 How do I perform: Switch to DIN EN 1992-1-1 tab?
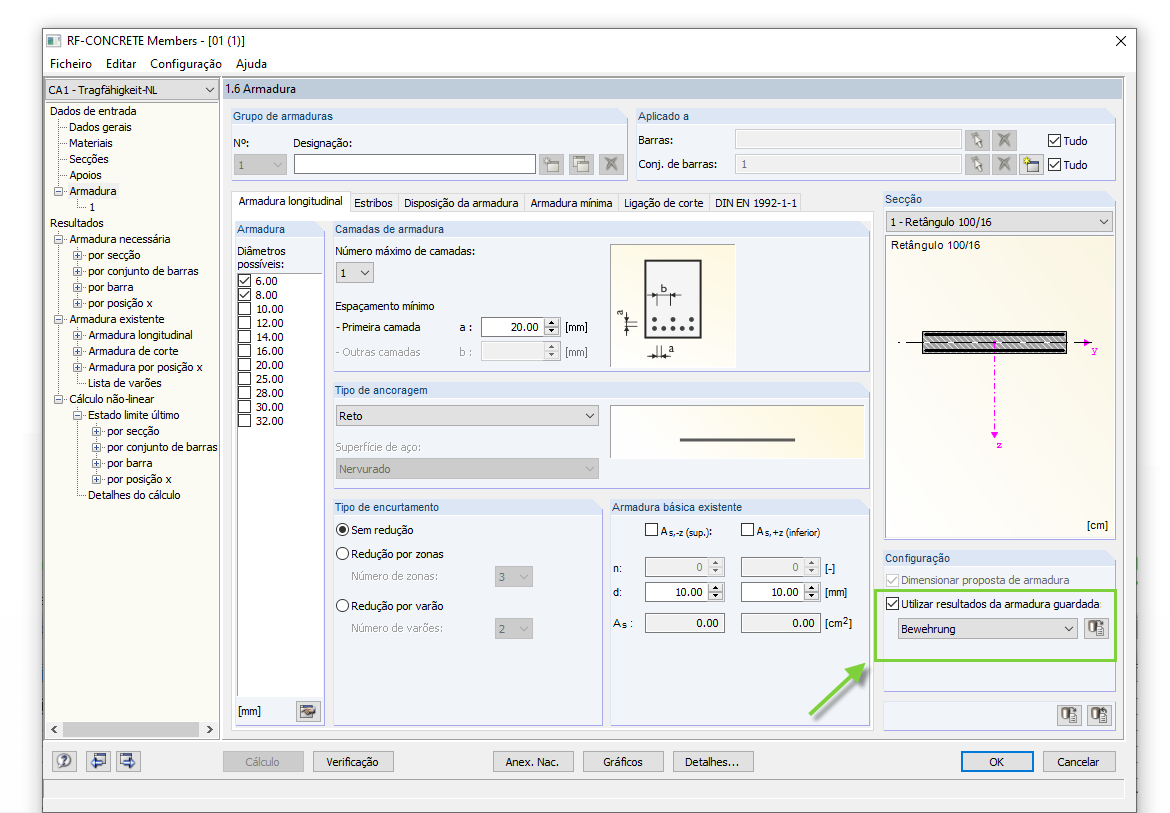(x=756, y=203)
